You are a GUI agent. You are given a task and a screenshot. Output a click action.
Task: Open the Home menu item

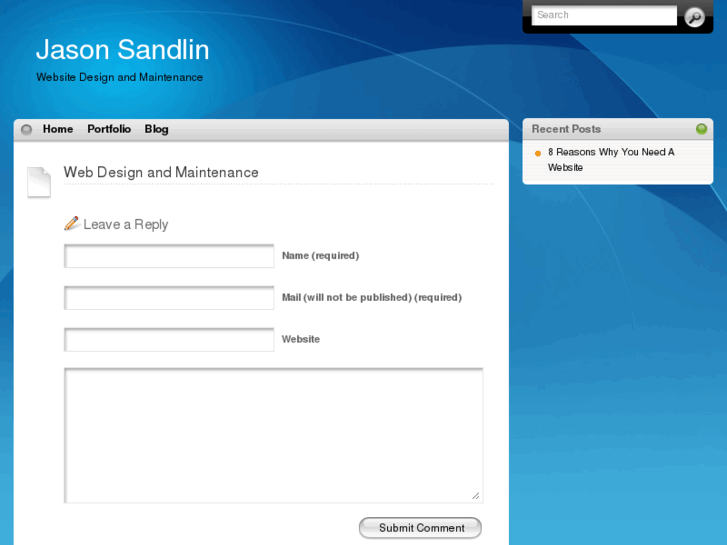(x=58, y=129)
